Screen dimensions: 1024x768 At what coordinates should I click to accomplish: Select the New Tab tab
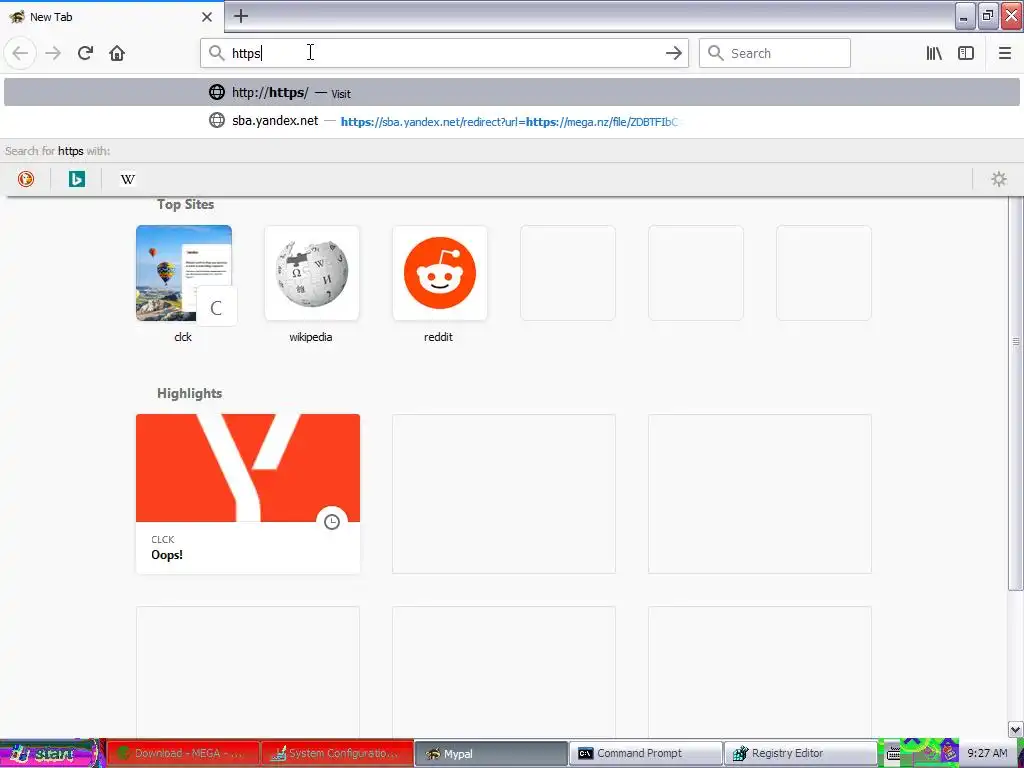111,17
